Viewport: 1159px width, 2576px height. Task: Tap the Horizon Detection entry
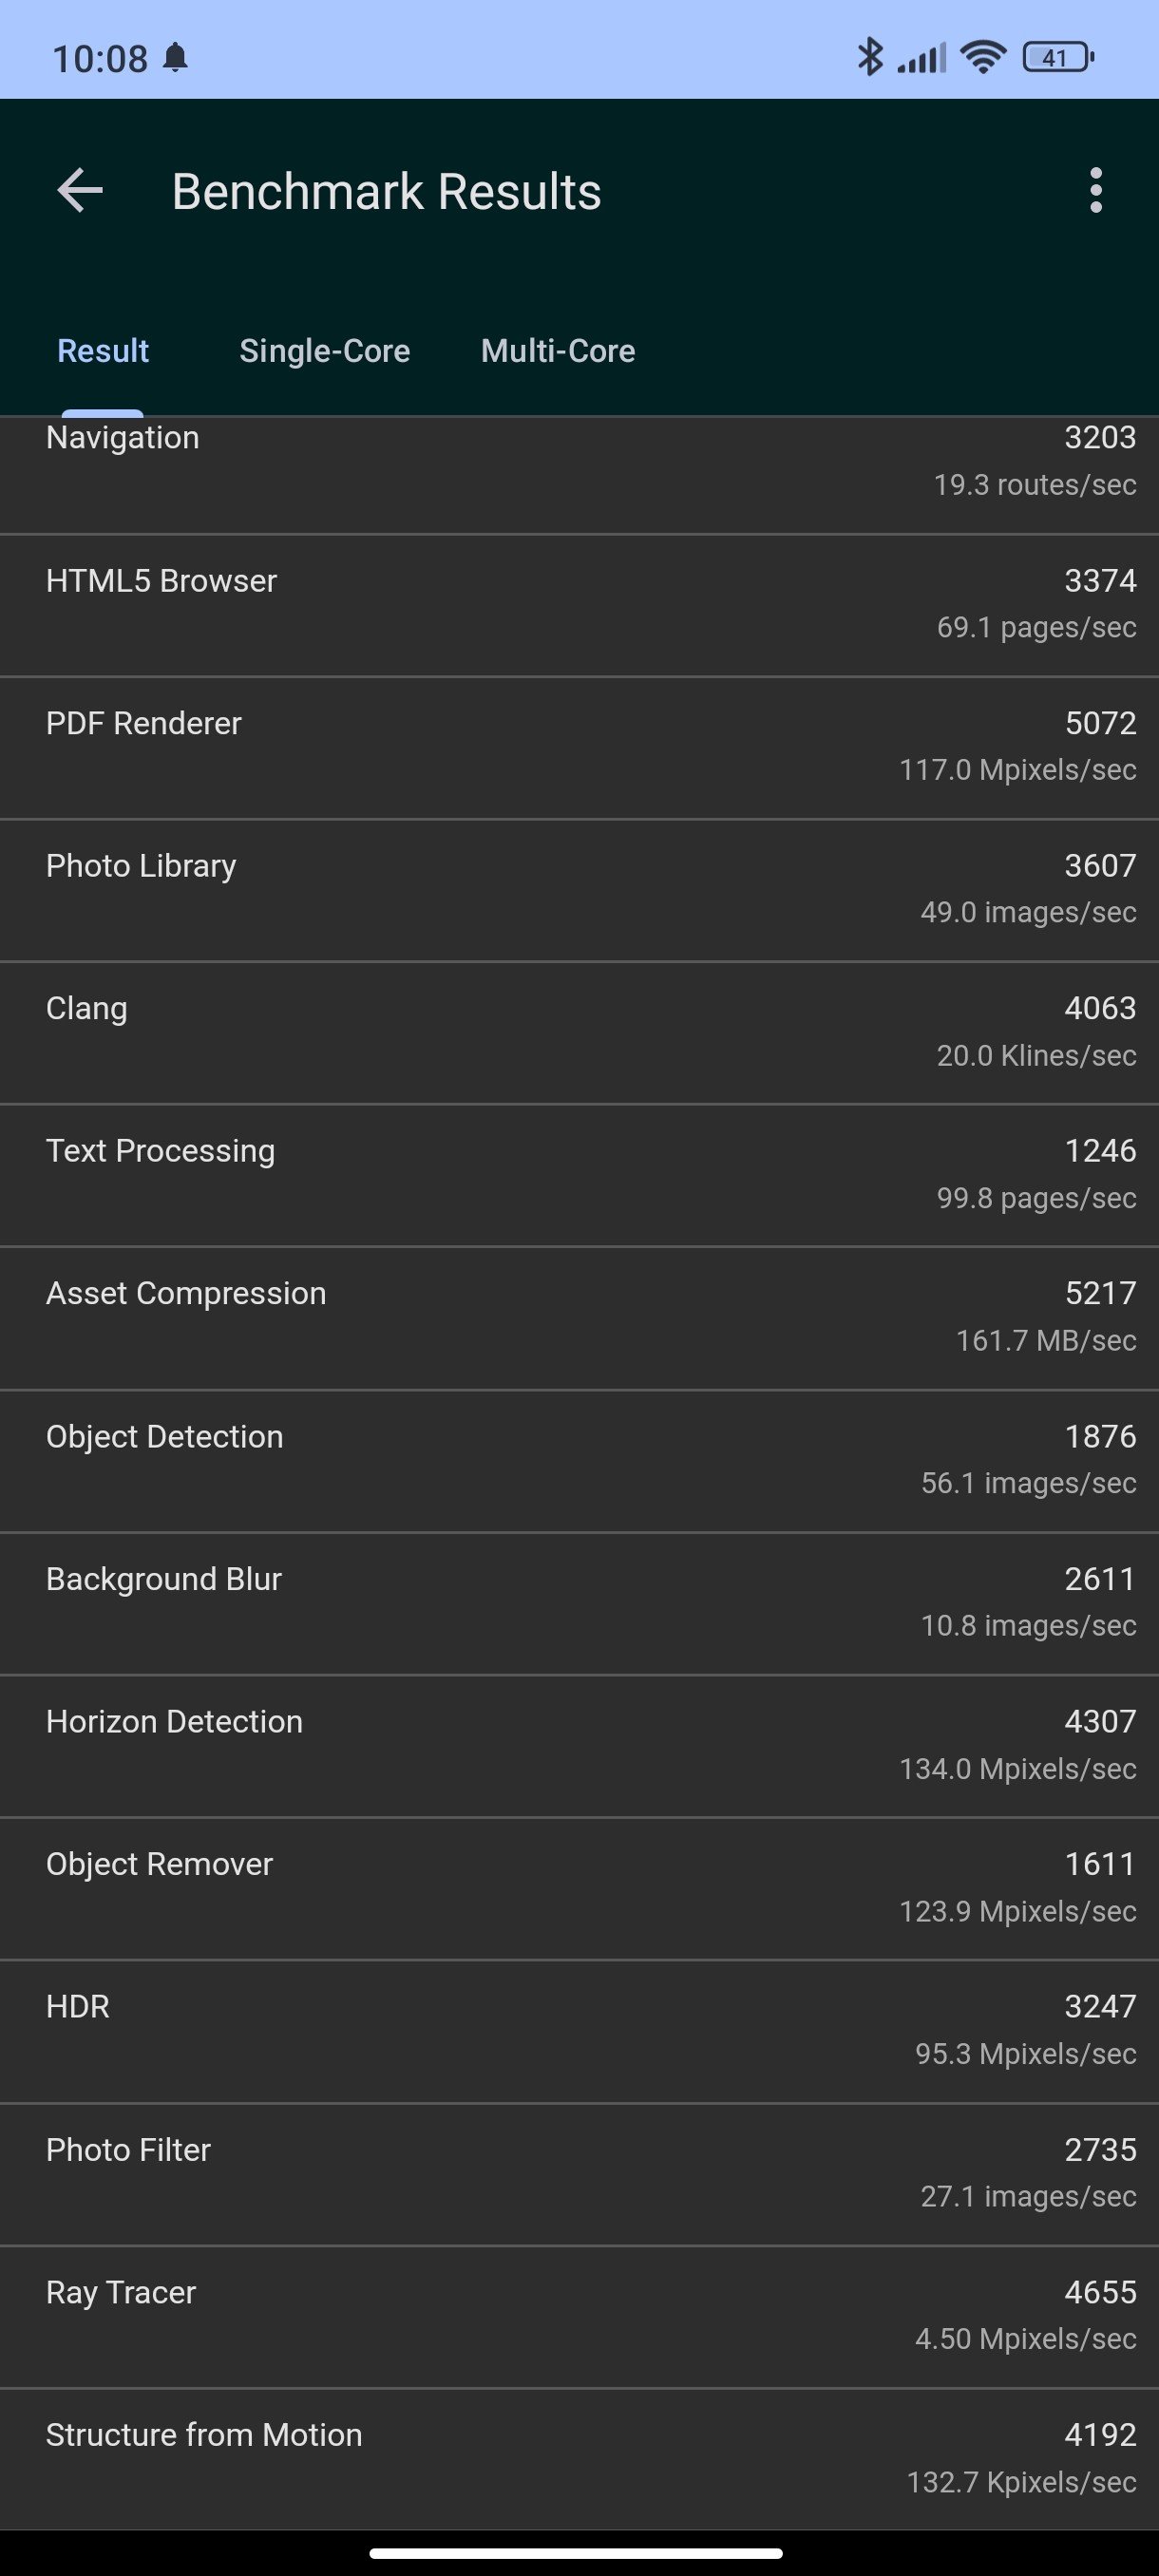(x=579, y=1746)
